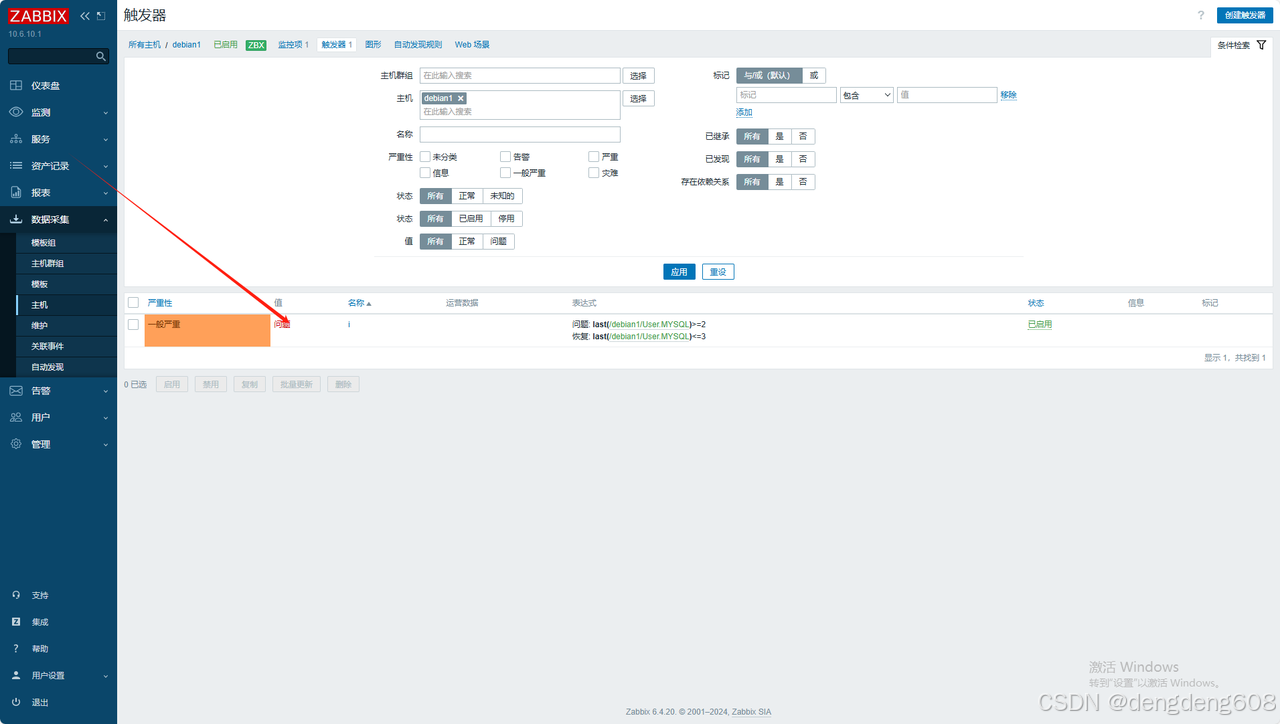
Task: Open 帮助 help question icon in sidebar
Action: click(x=16, y=648)
